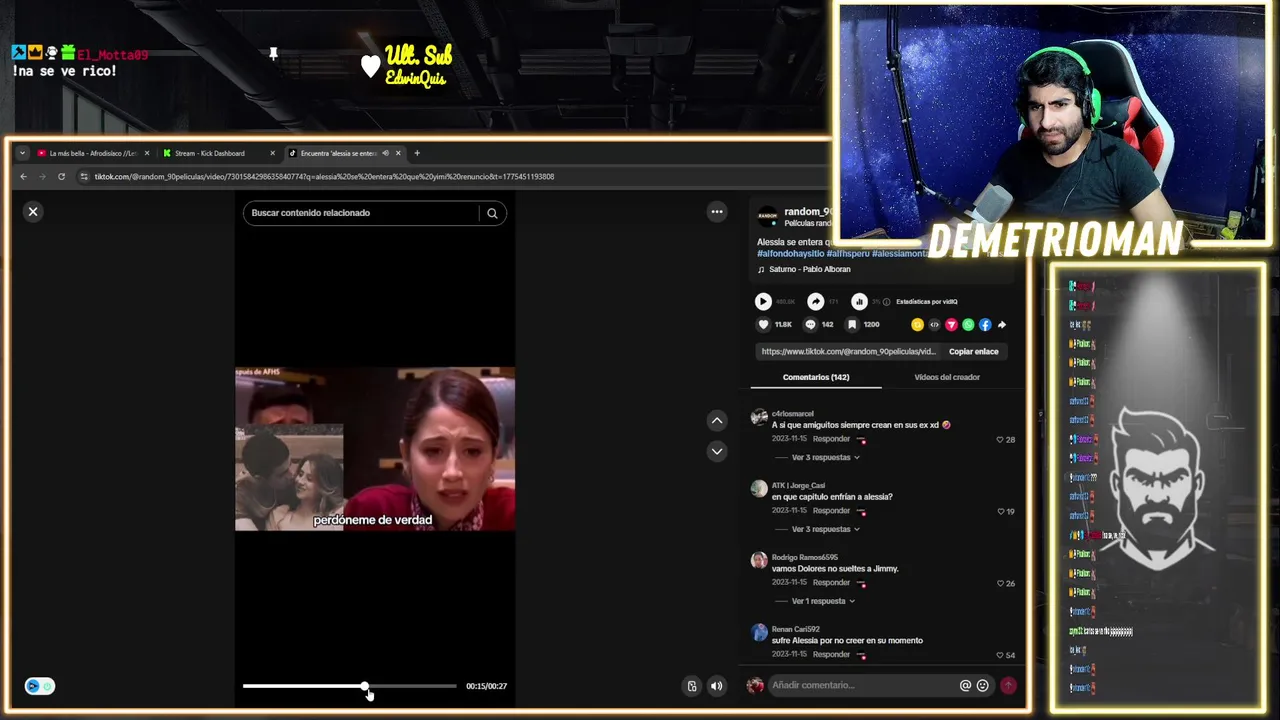
Task: Share to WhatsApp icon
Action: (968, 325)
